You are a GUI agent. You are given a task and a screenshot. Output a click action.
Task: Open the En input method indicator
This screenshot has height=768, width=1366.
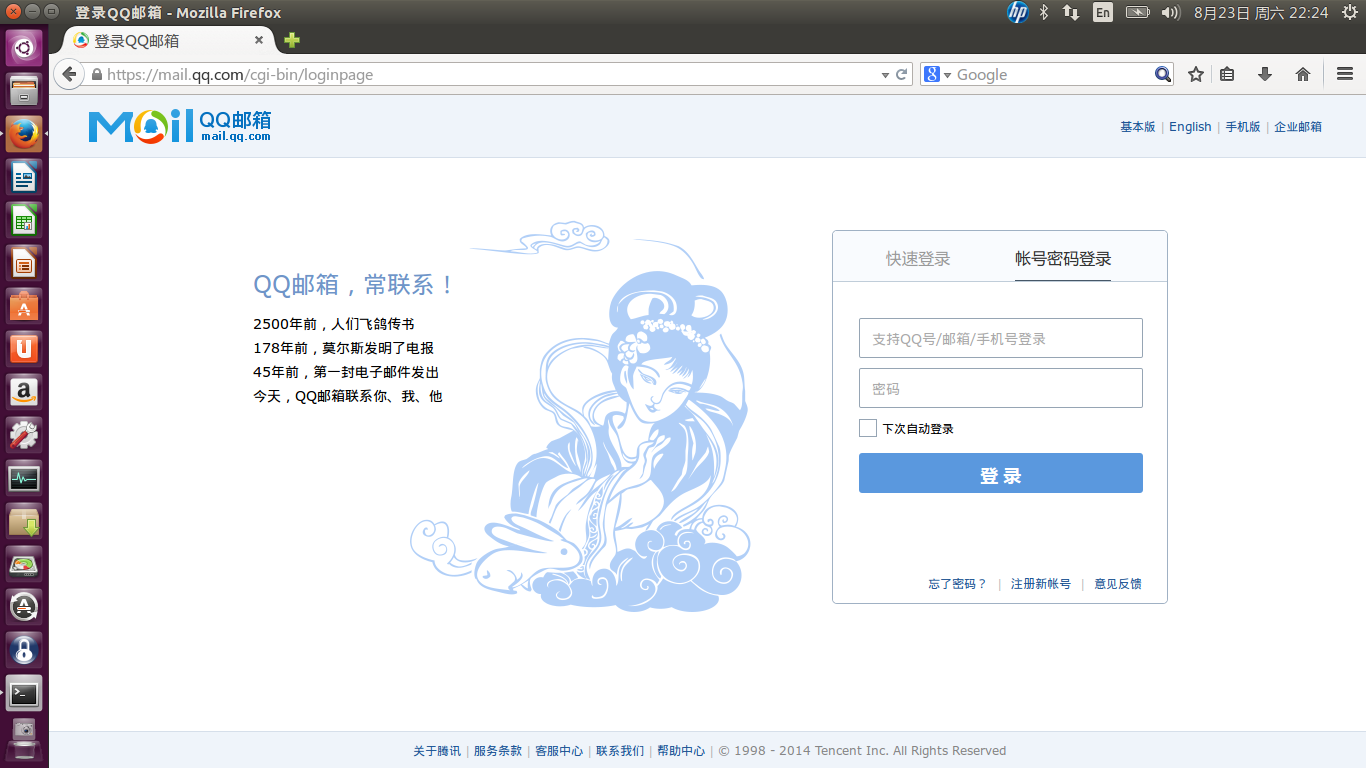point(1103,12)
